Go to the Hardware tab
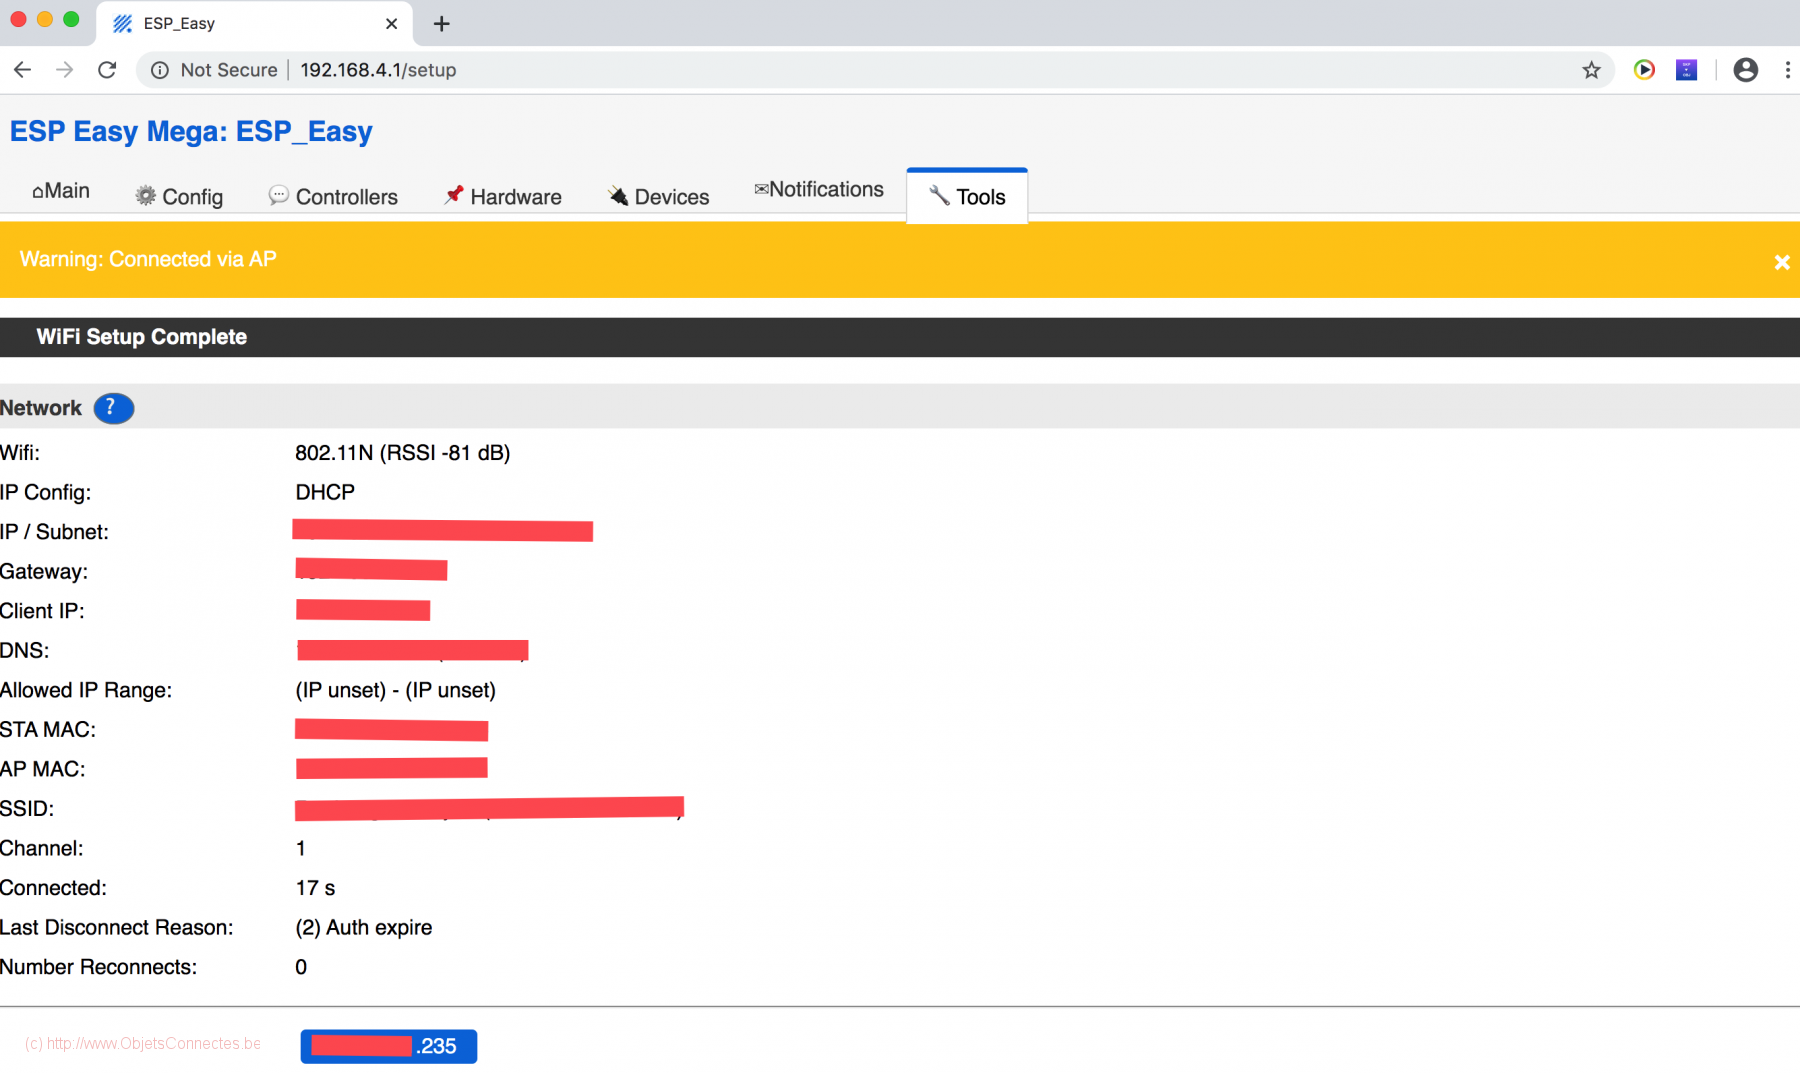 [x=503, y=197]
